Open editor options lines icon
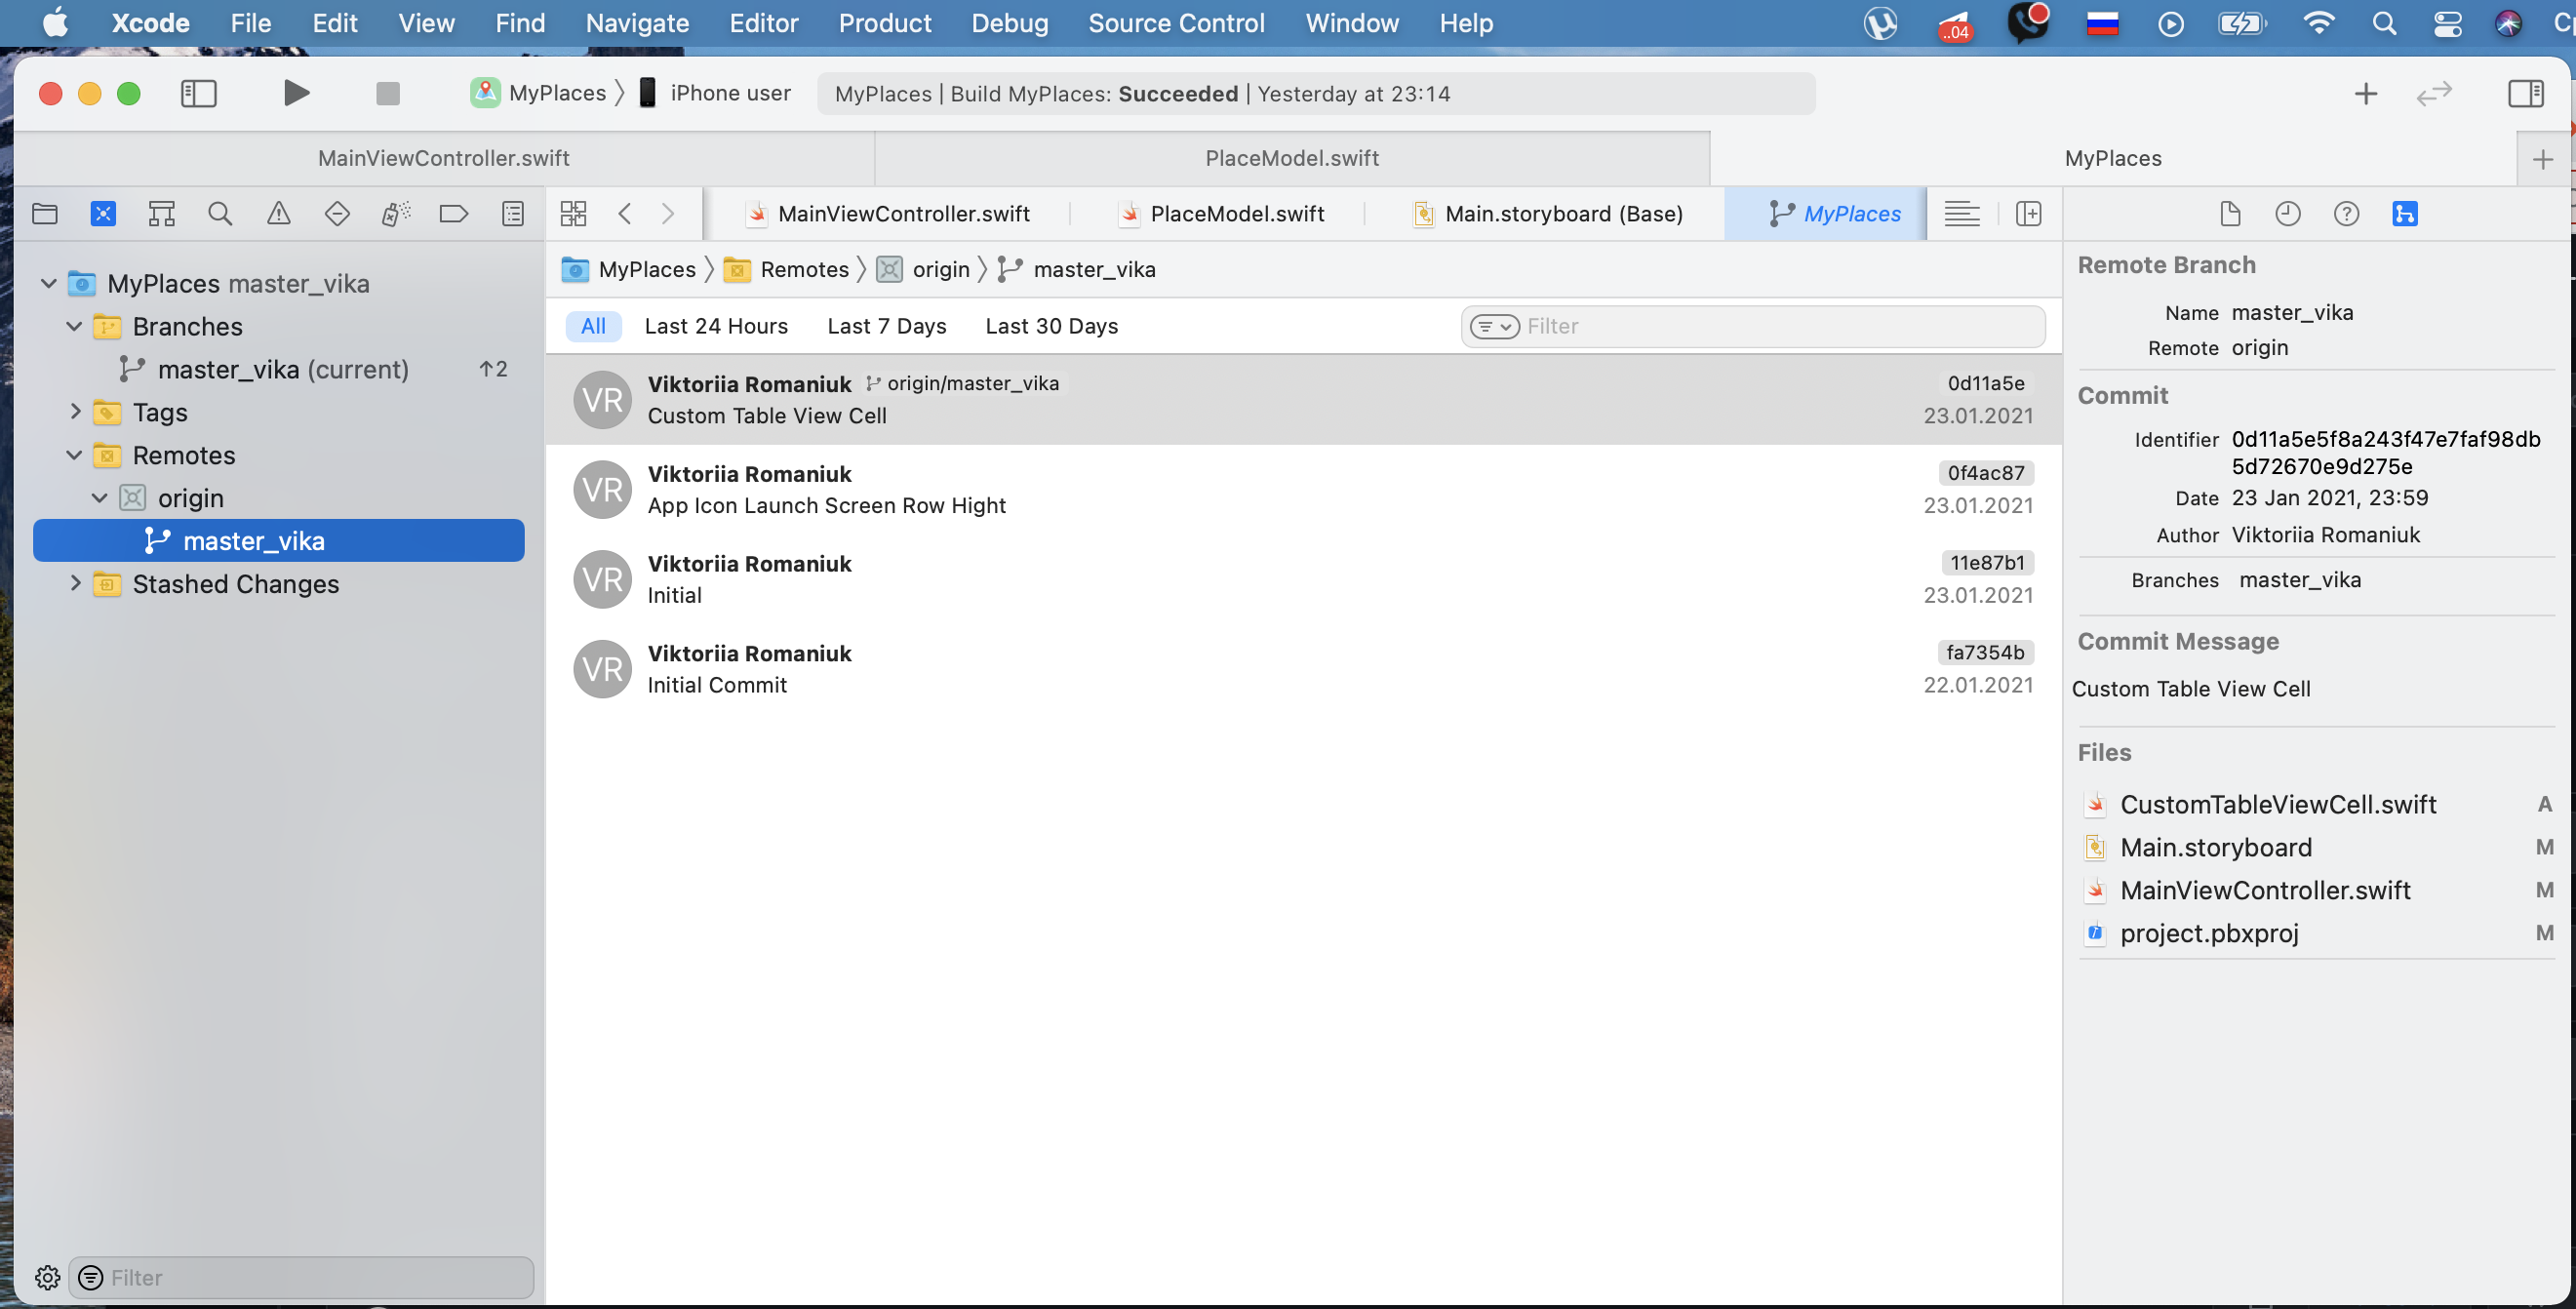This screenshot has width=2576, height=1309. point(1961,213)
